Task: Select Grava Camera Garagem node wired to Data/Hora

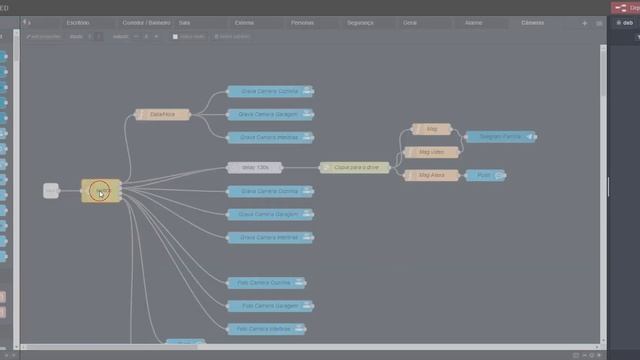Action: click(270, 114)
